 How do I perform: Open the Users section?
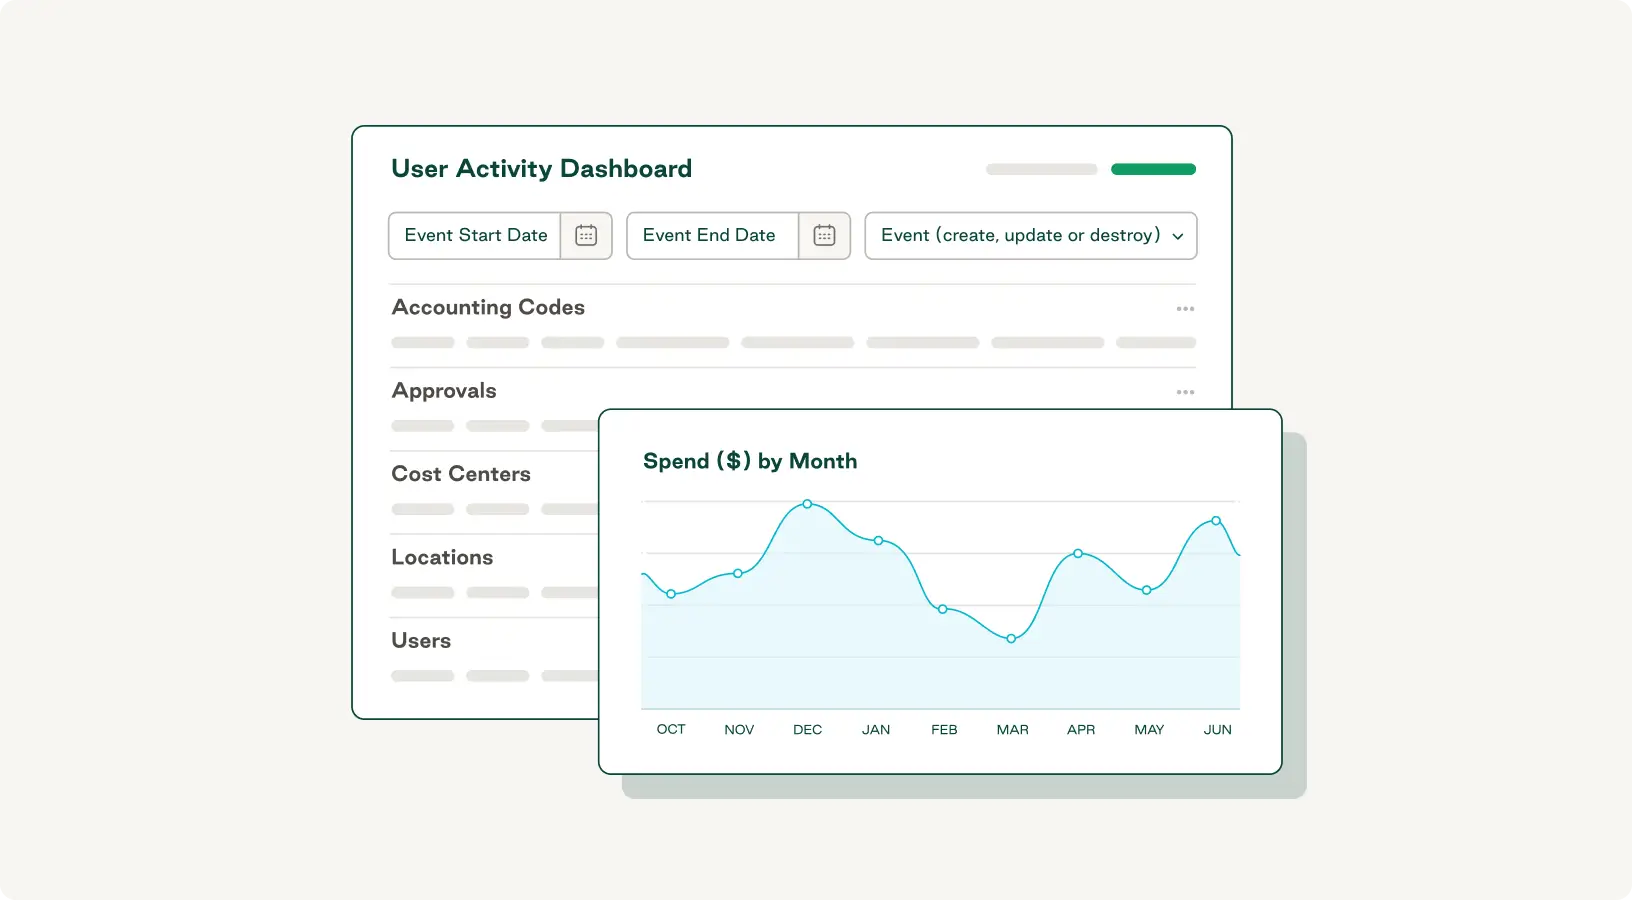(x=420, y=640)
